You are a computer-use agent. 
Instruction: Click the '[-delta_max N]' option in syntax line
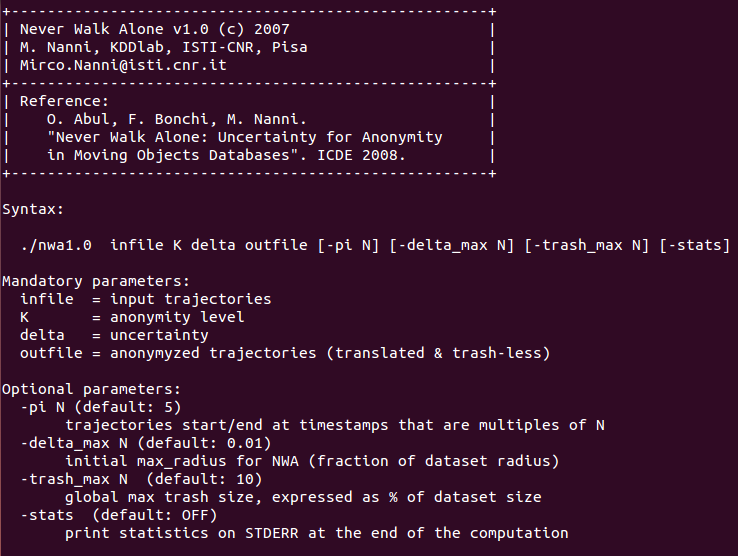[x=452, y=245]
